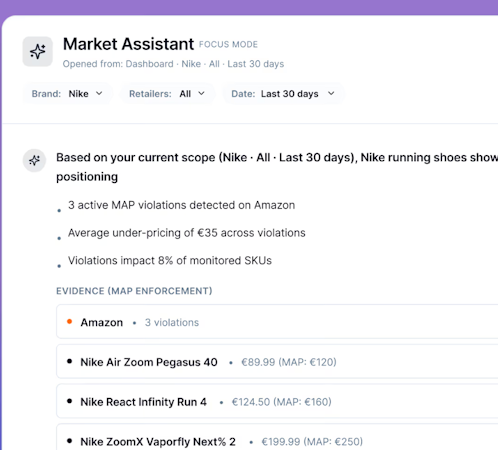
Task: Click the 'Based on your current scope' summary text
Action: (277, 167)
